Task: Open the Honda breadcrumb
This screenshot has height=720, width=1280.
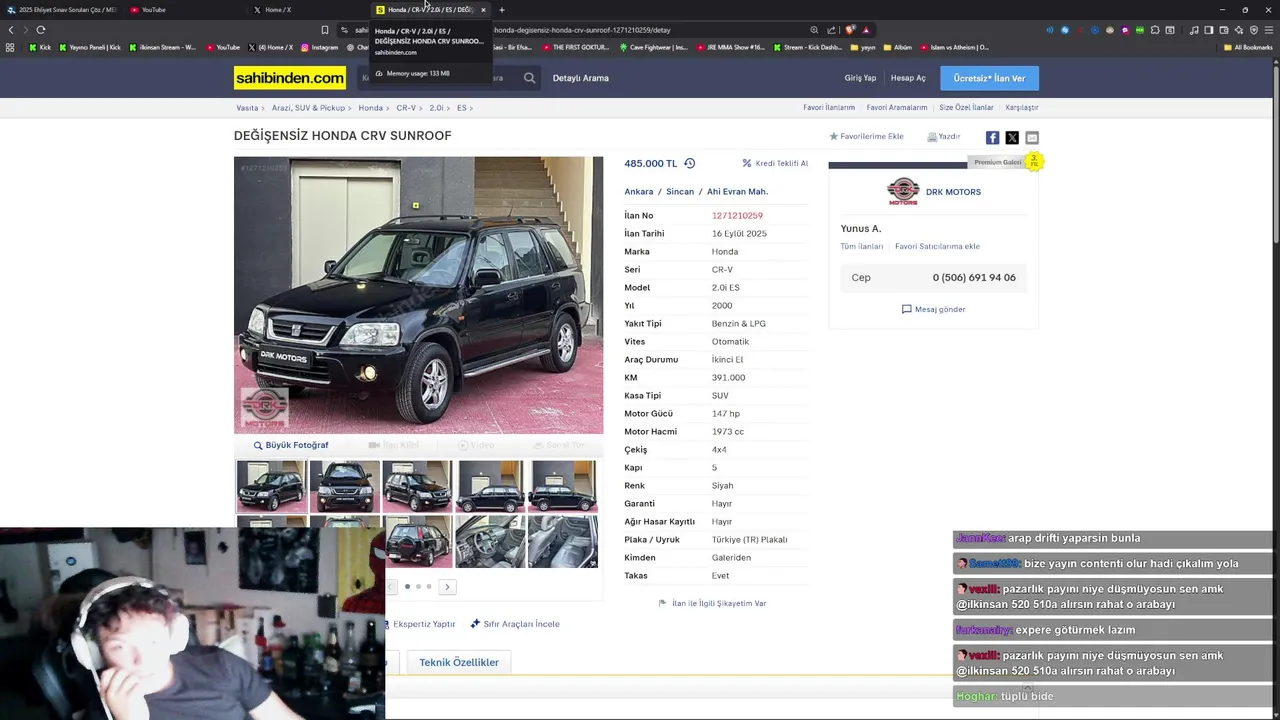Action: click(x=370, y=107)
